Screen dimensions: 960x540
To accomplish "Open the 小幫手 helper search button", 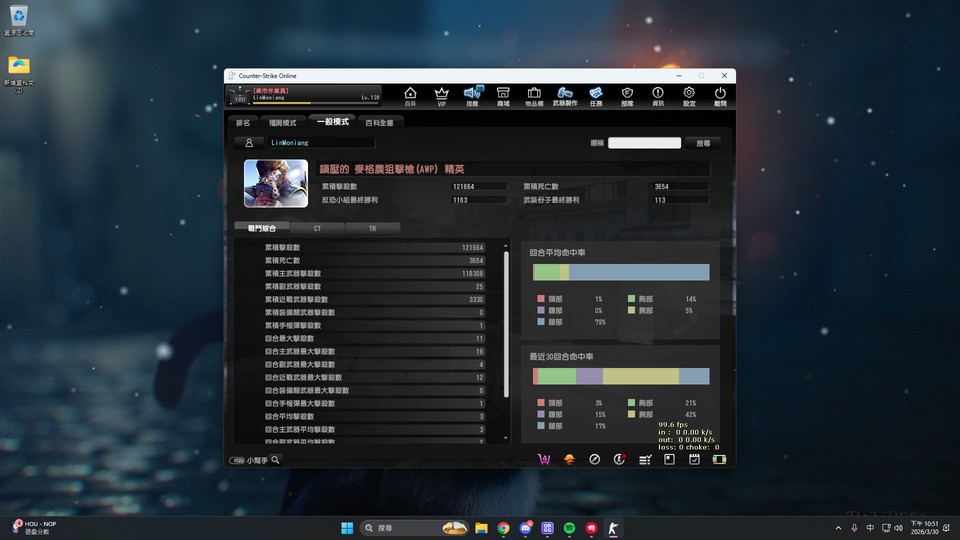I will 255,460.
